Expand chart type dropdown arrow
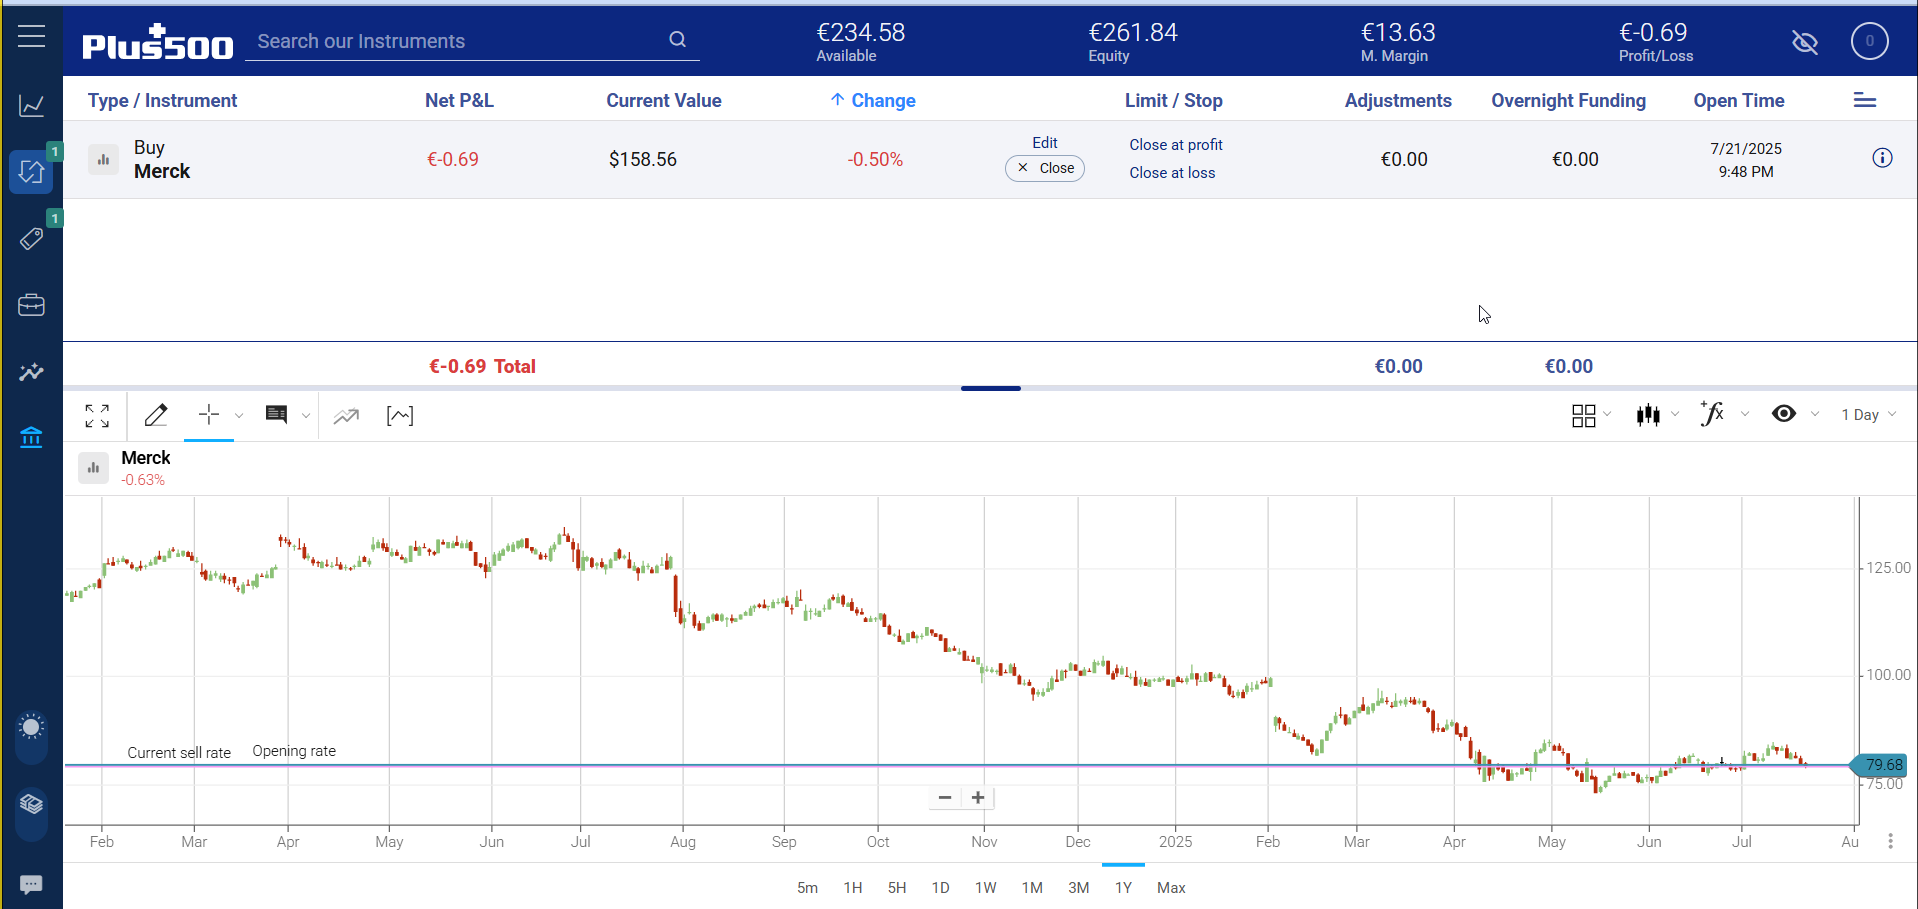1918x909 pixels. 1675,414
